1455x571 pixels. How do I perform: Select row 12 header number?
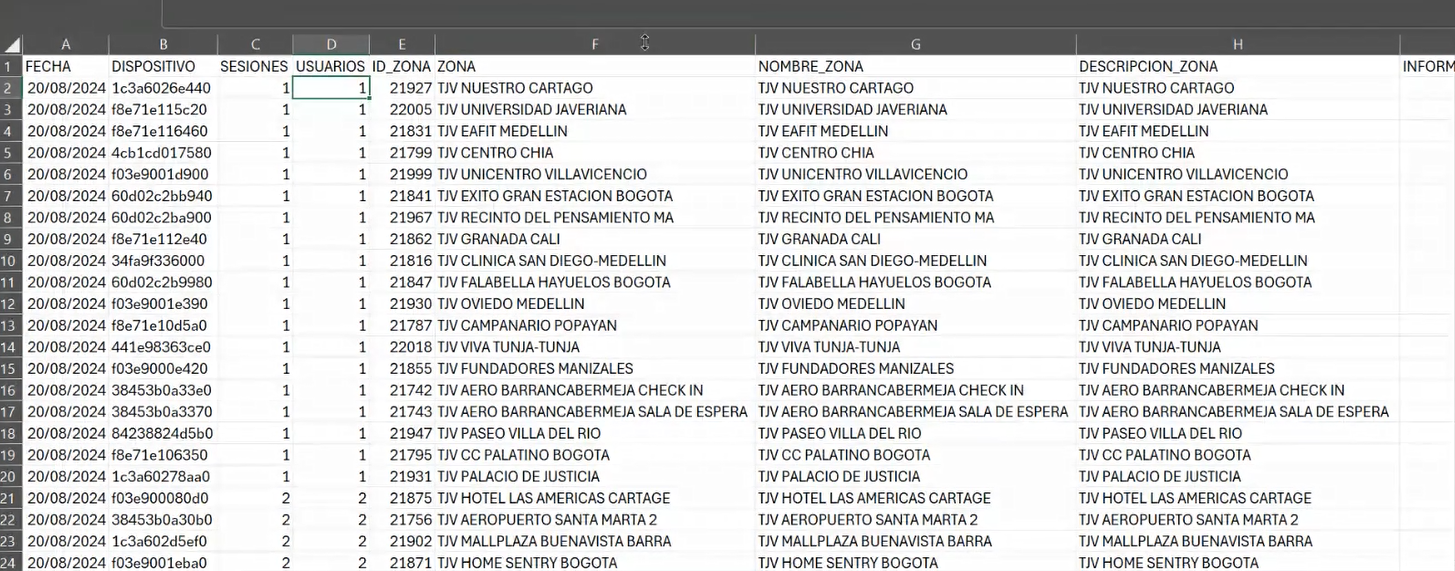11,304
